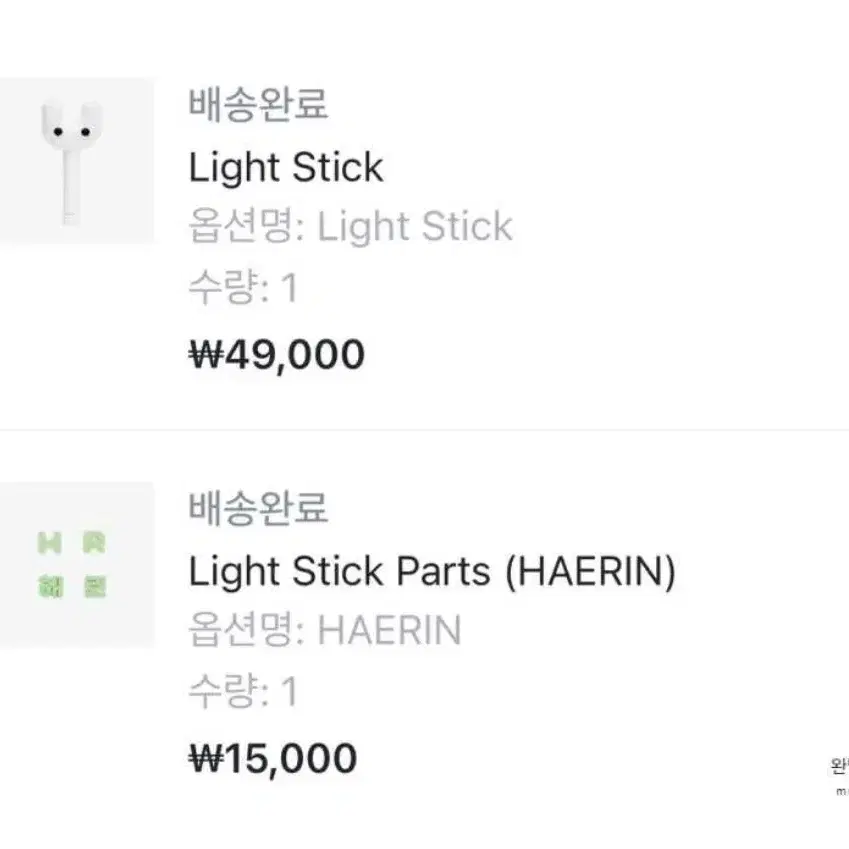Viewport: 849px width, 849px height.
Task: Select the 옵션명: Light Stick option line
Action: (350, 226)
